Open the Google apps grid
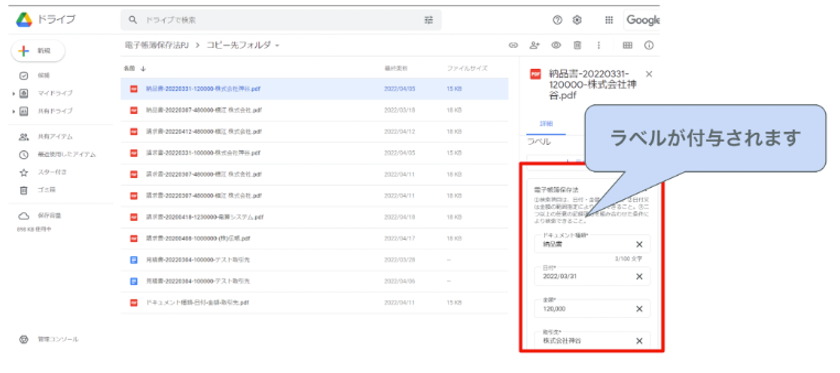 click(x=609, y=20)
